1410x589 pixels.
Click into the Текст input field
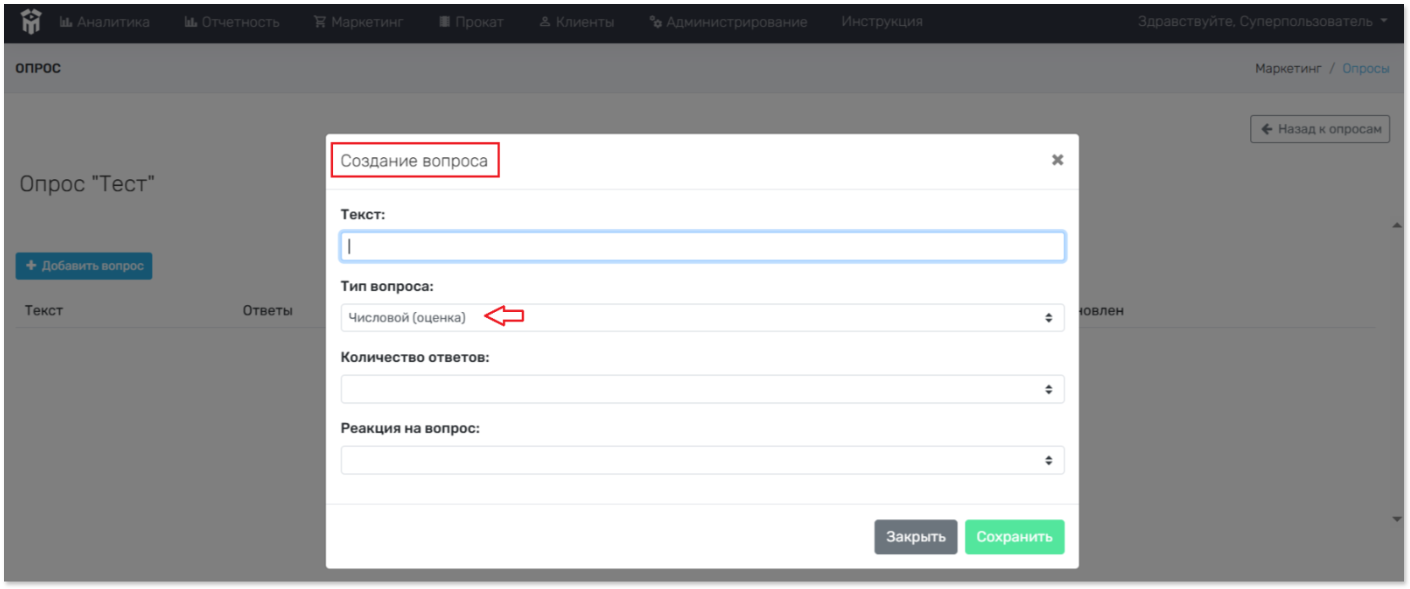tap(702, 247)
